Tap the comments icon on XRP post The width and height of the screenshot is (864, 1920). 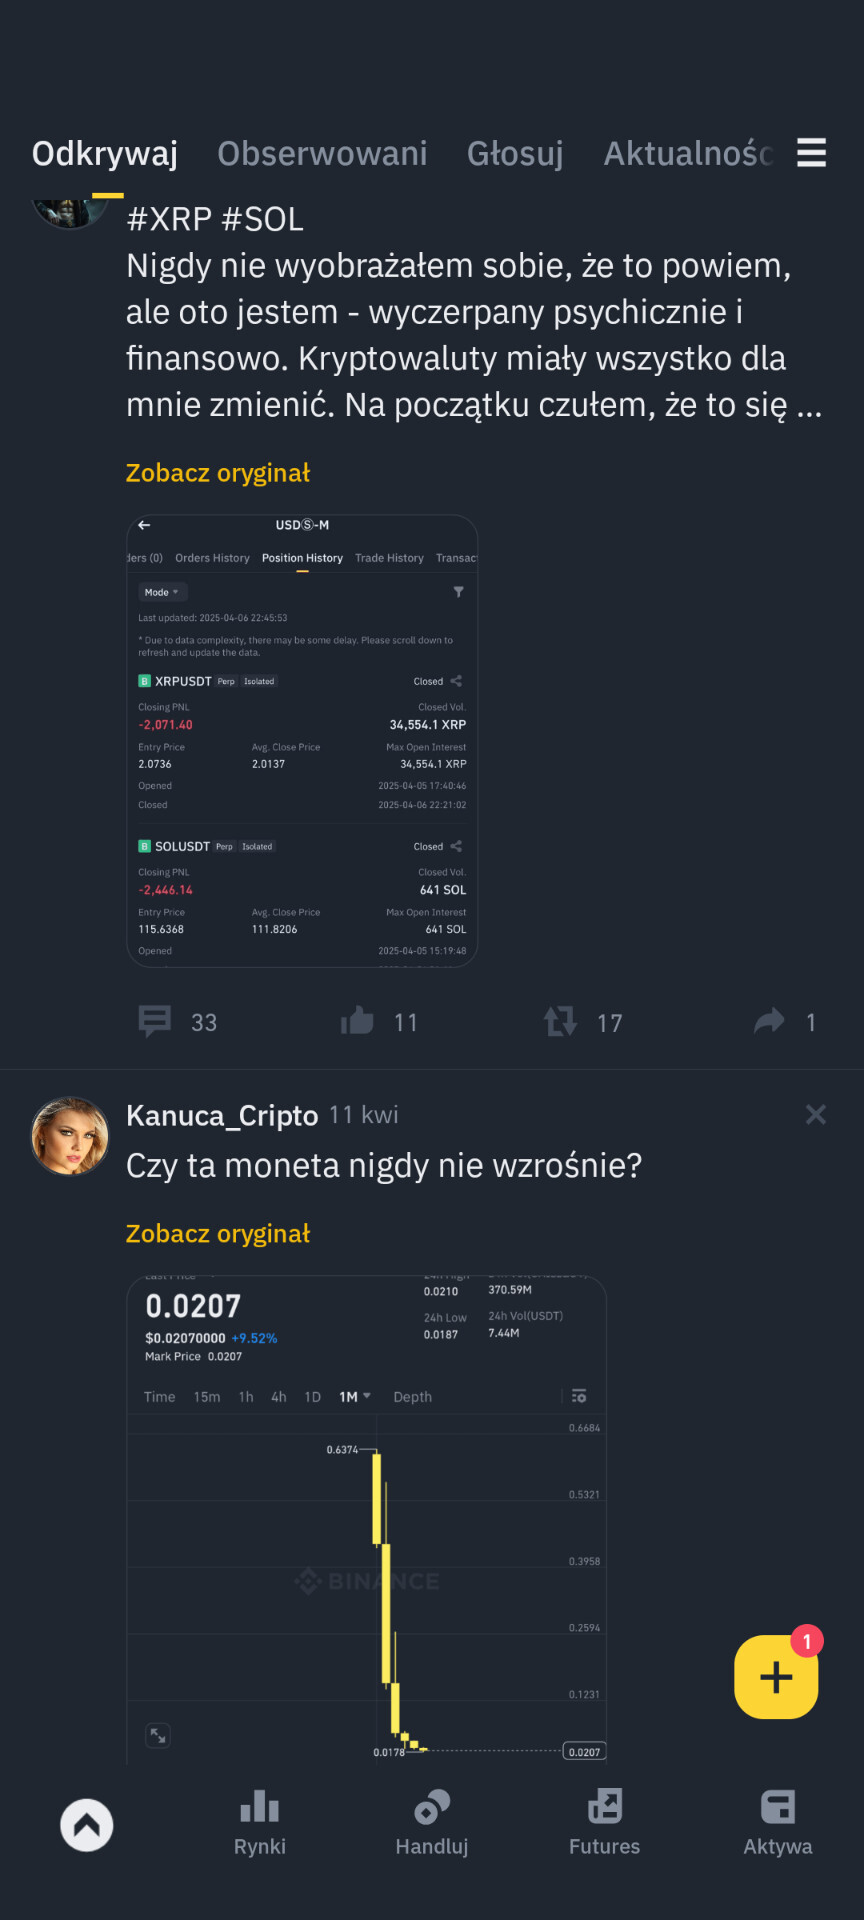click(155, 1022)
